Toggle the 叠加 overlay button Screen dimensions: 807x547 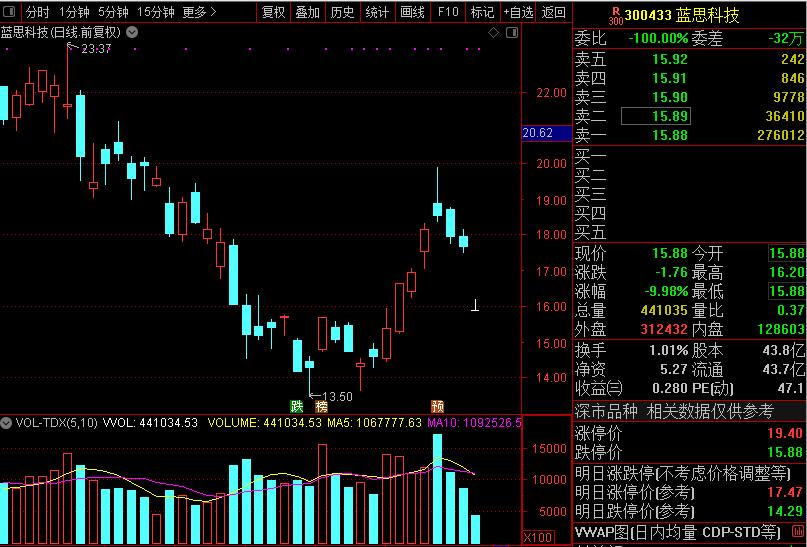tap(308, 12)
